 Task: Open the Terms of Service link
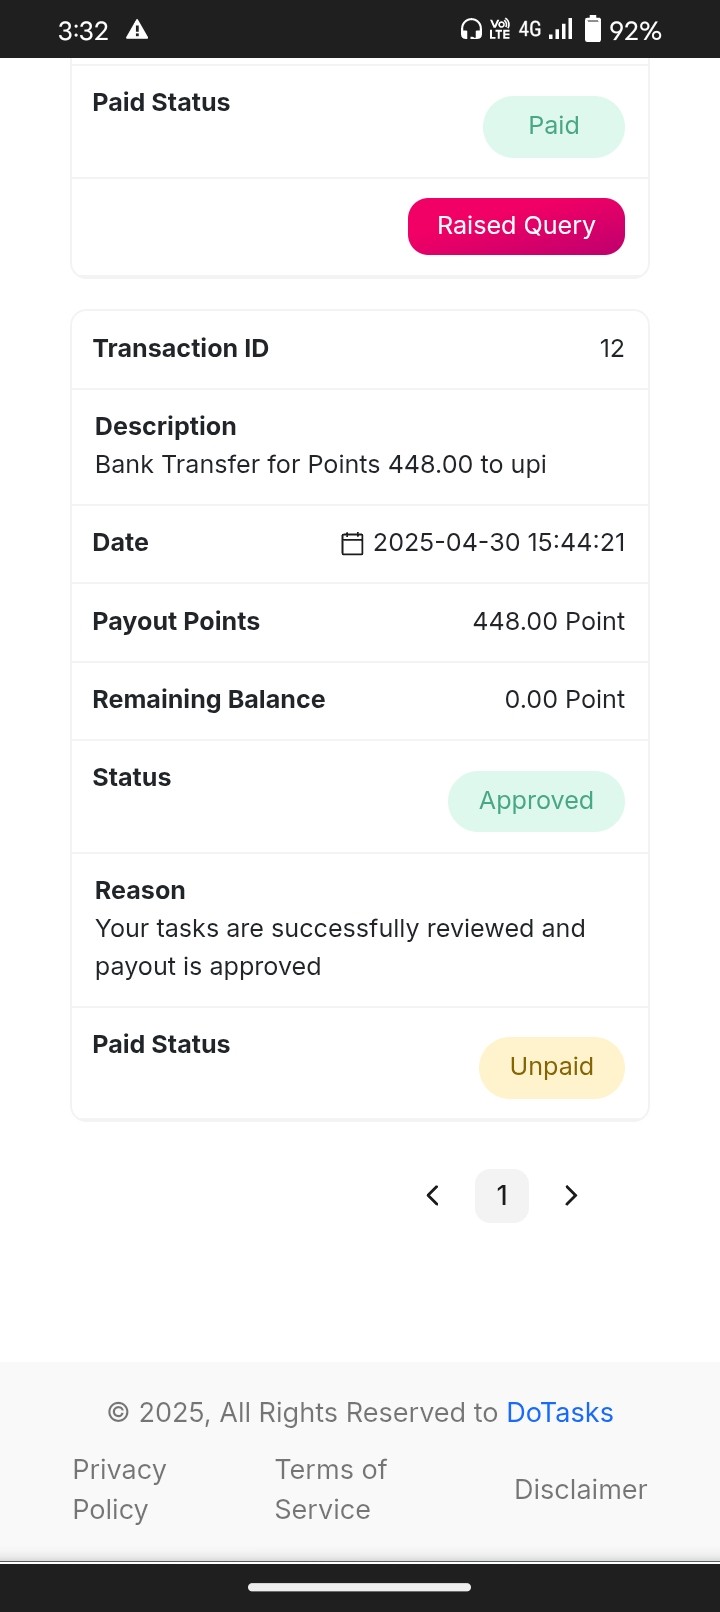tap(331, 1489)
